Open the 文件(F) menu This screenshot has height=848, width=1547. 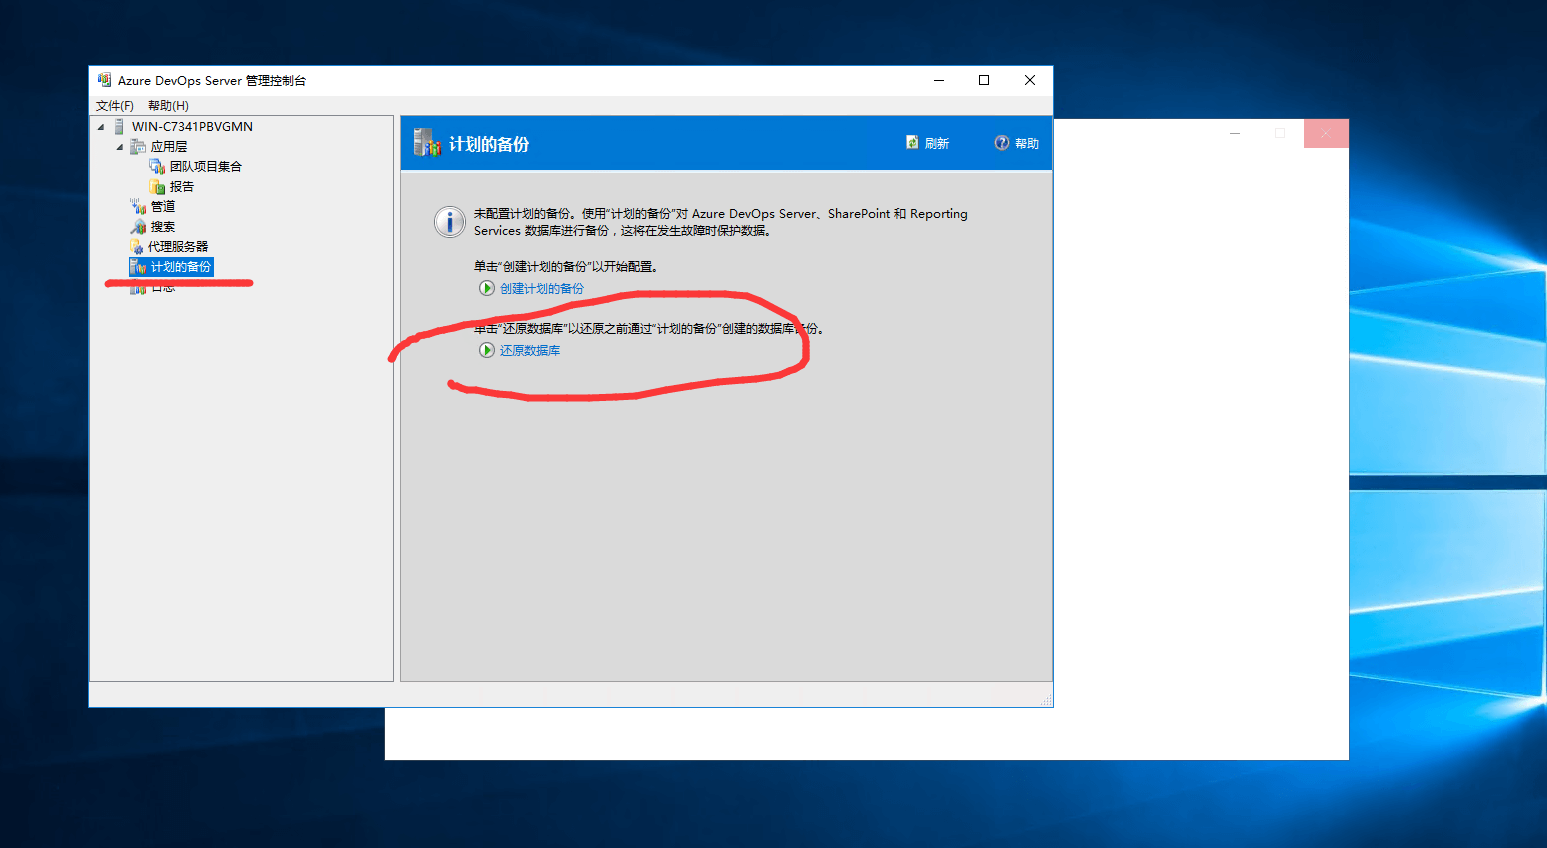(114, 106)
